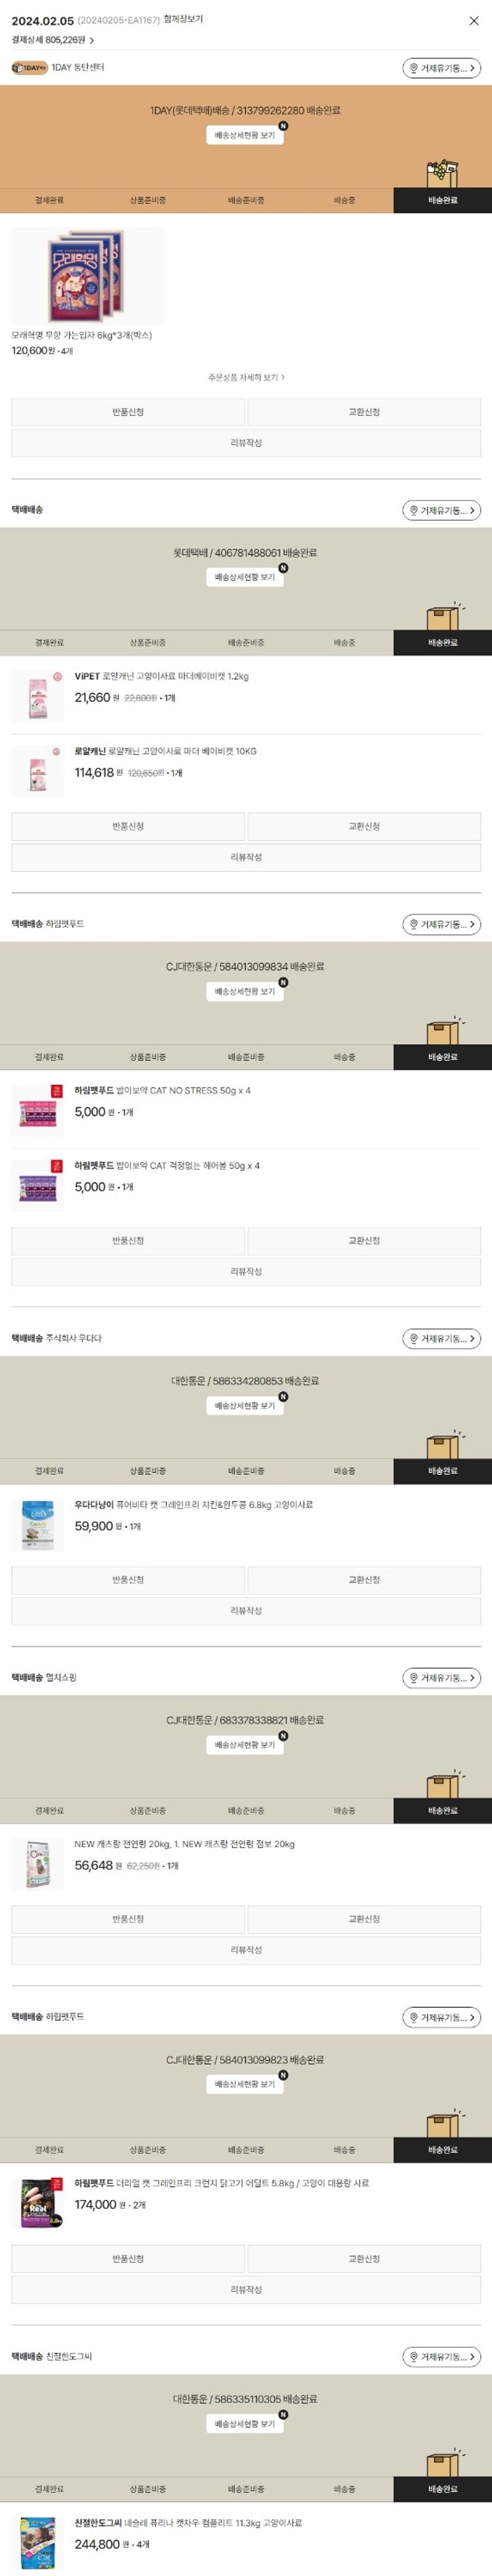Click 교환신청 for the 모래혁명 order
The image size is (492, 2576).
[x=364, y=412]
